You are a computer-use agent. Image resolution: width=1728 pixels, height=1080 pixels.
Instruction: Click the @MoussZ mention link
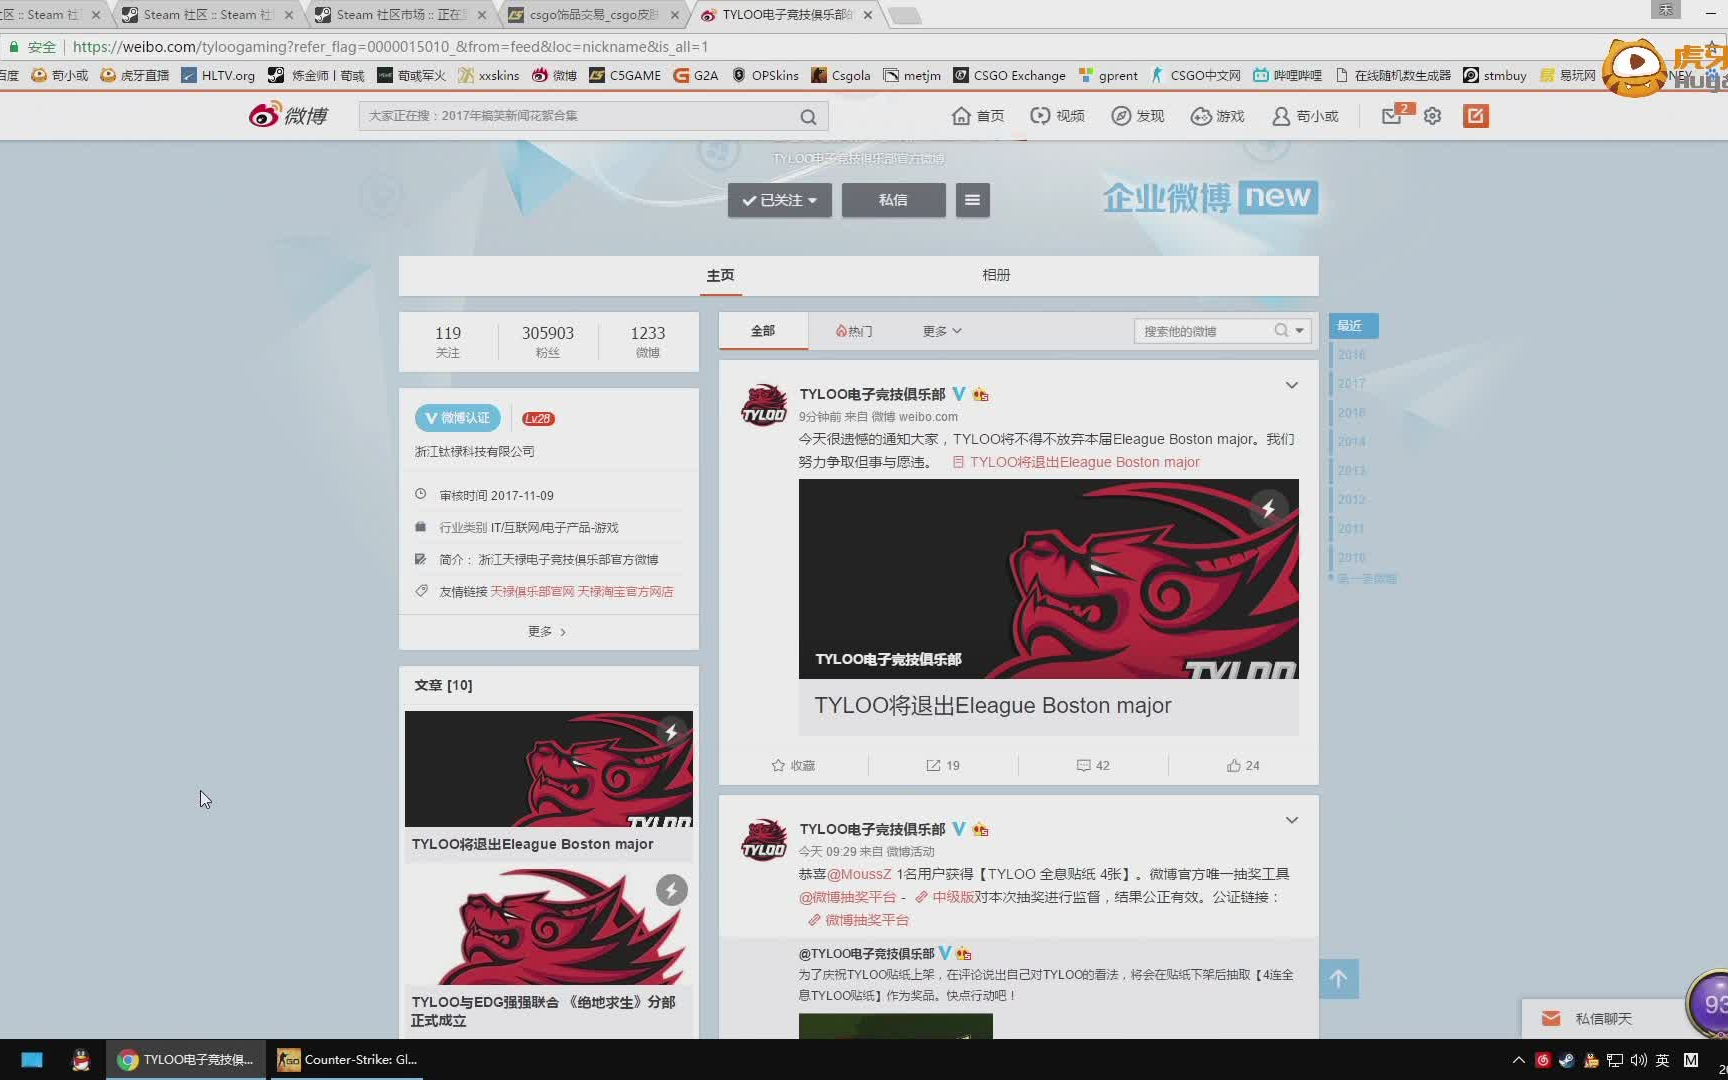tap(858, 874)
